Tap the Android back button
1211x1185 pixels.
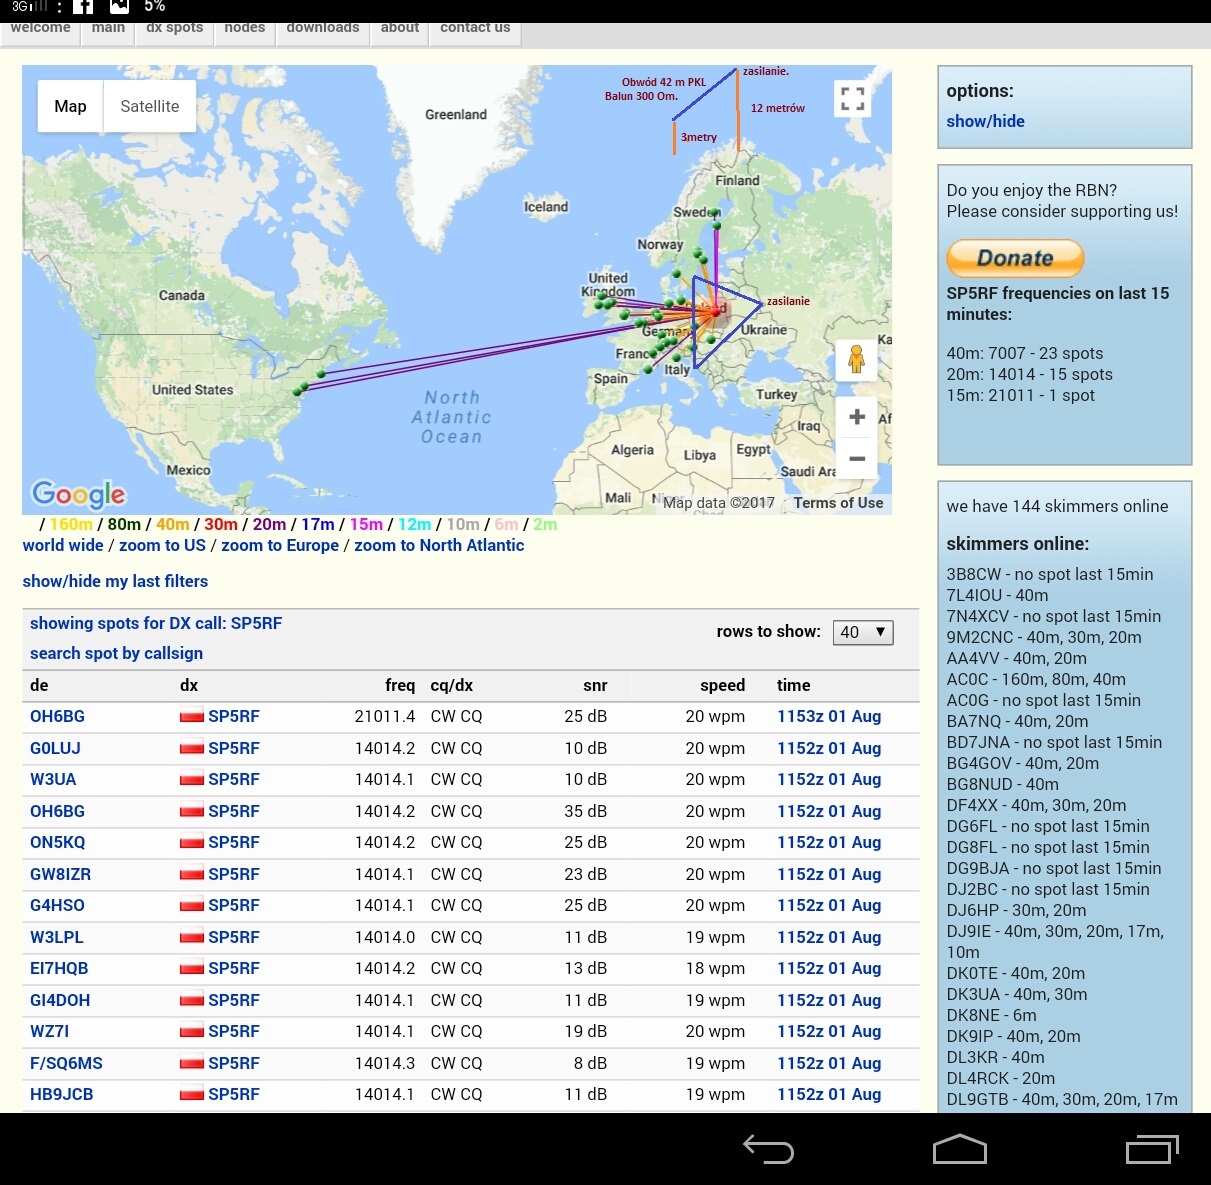[x=768, y=1150]
